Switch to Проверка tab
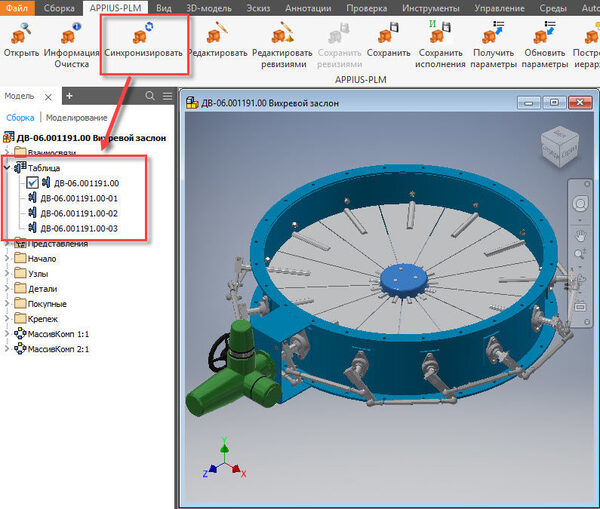The width and height of the screenshot is (600, 509). tap(367, 8)
